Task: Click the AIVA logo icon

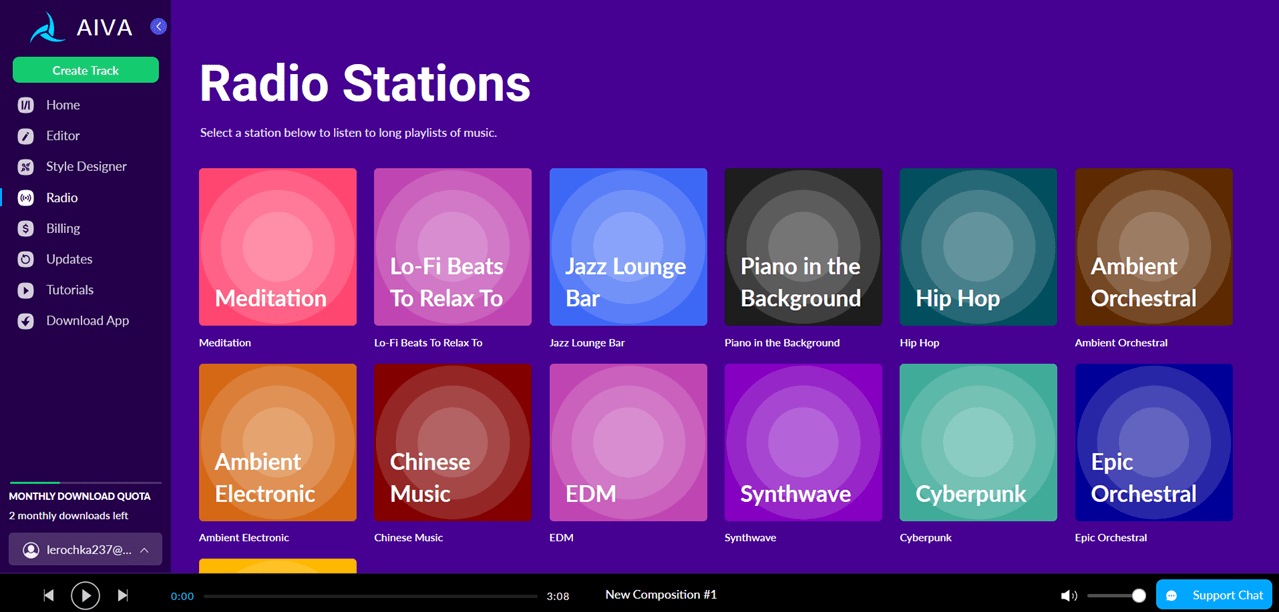Action: (x=47, y=27)
